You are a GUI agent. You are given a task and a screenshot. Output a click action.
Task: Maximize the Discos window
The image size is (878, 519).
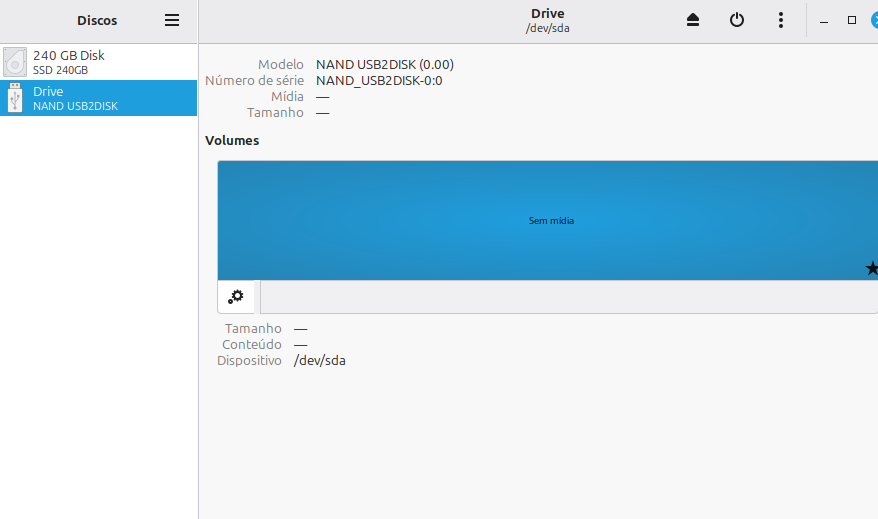(x=852, y=21)
